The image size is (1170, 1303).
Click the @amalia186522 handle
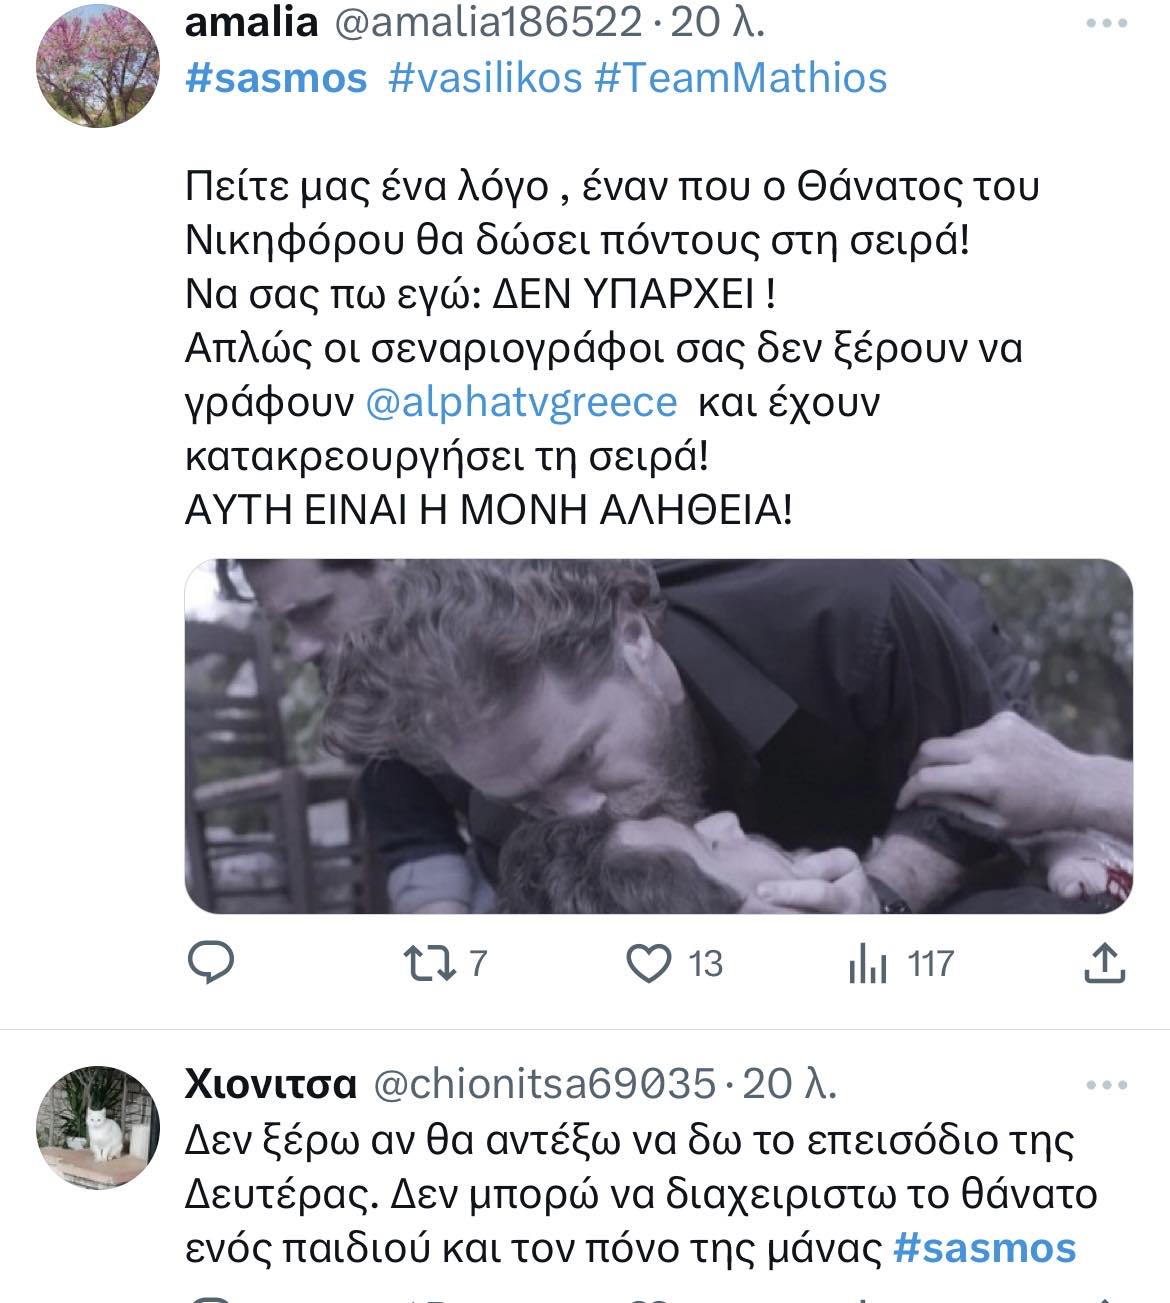[x=487, y=22]
